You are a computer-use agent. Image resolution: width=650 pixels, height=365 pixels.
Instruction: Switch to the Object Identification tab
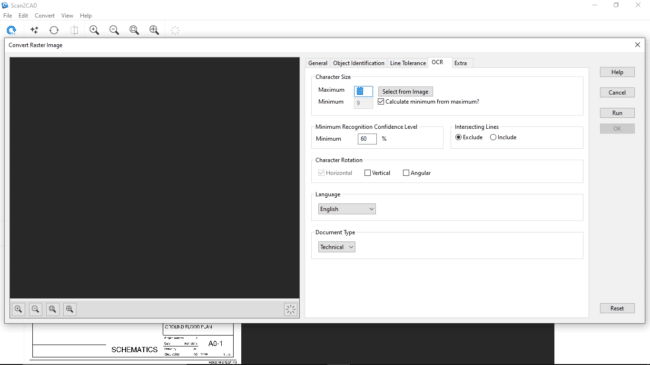point(359,63)
